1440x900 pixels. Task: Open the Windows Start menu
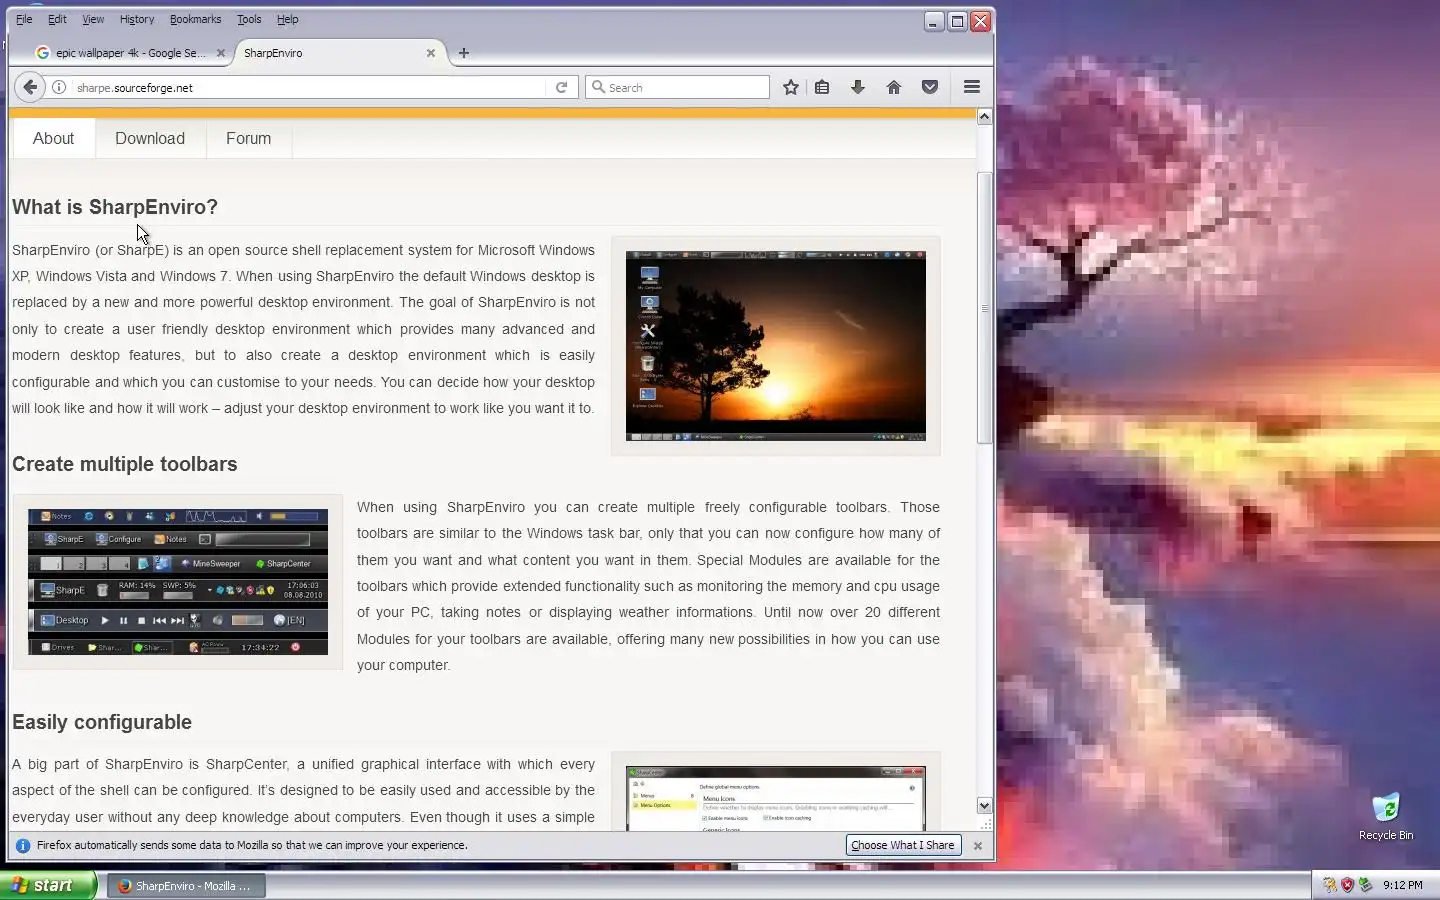[x=48, y=885]
